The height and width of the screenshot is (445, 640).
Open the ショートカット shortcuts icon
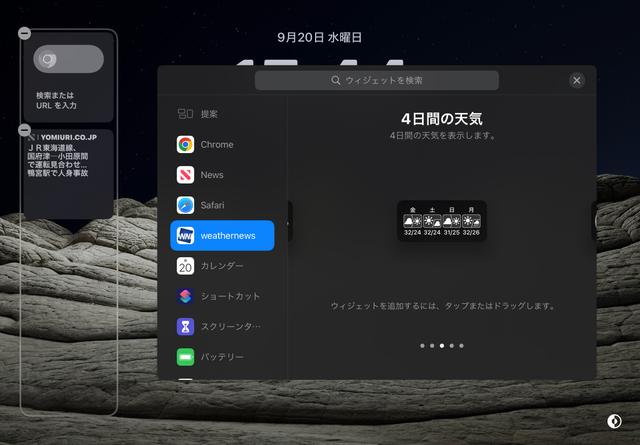[185, 296]
